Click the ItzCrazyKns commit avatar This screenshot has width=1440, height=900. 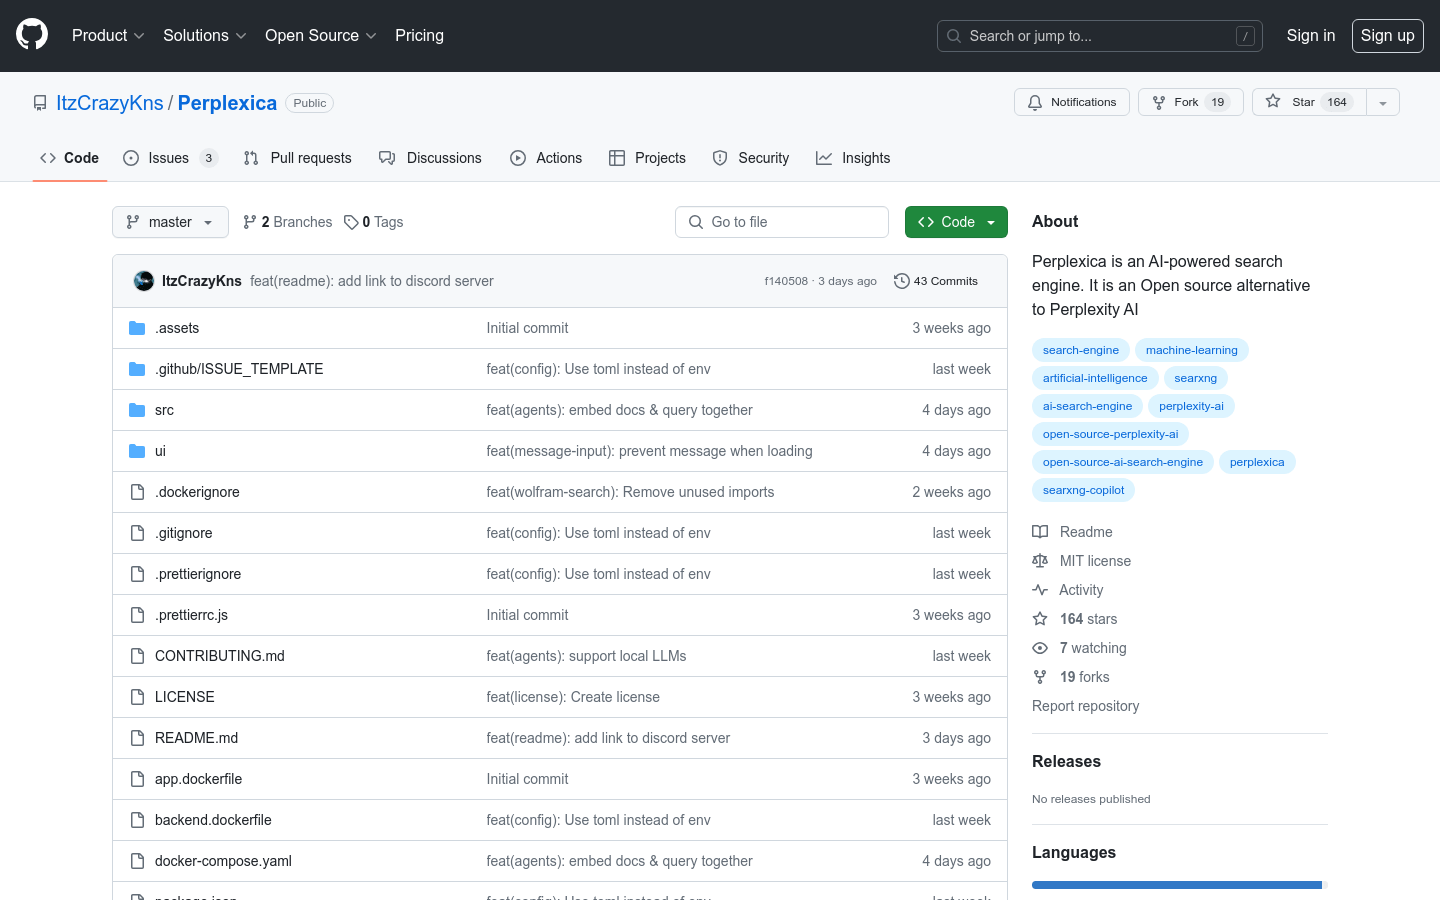144,281
